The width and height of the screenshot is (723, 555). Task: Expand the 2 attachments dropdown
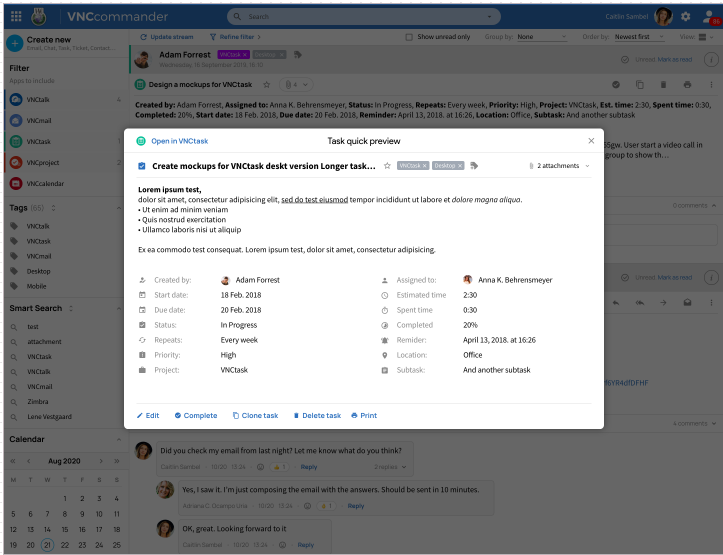(560, 165)
